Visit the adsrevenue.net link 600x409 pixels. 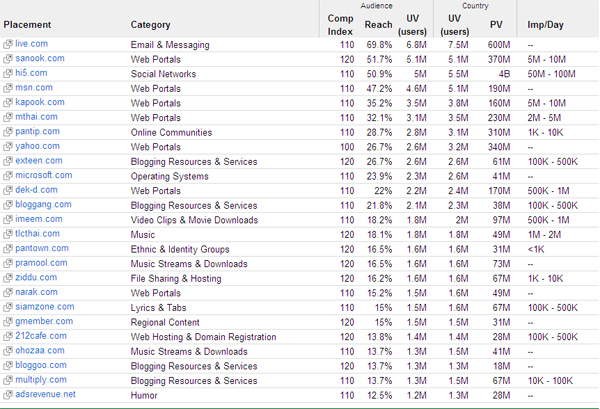[45, 394]
